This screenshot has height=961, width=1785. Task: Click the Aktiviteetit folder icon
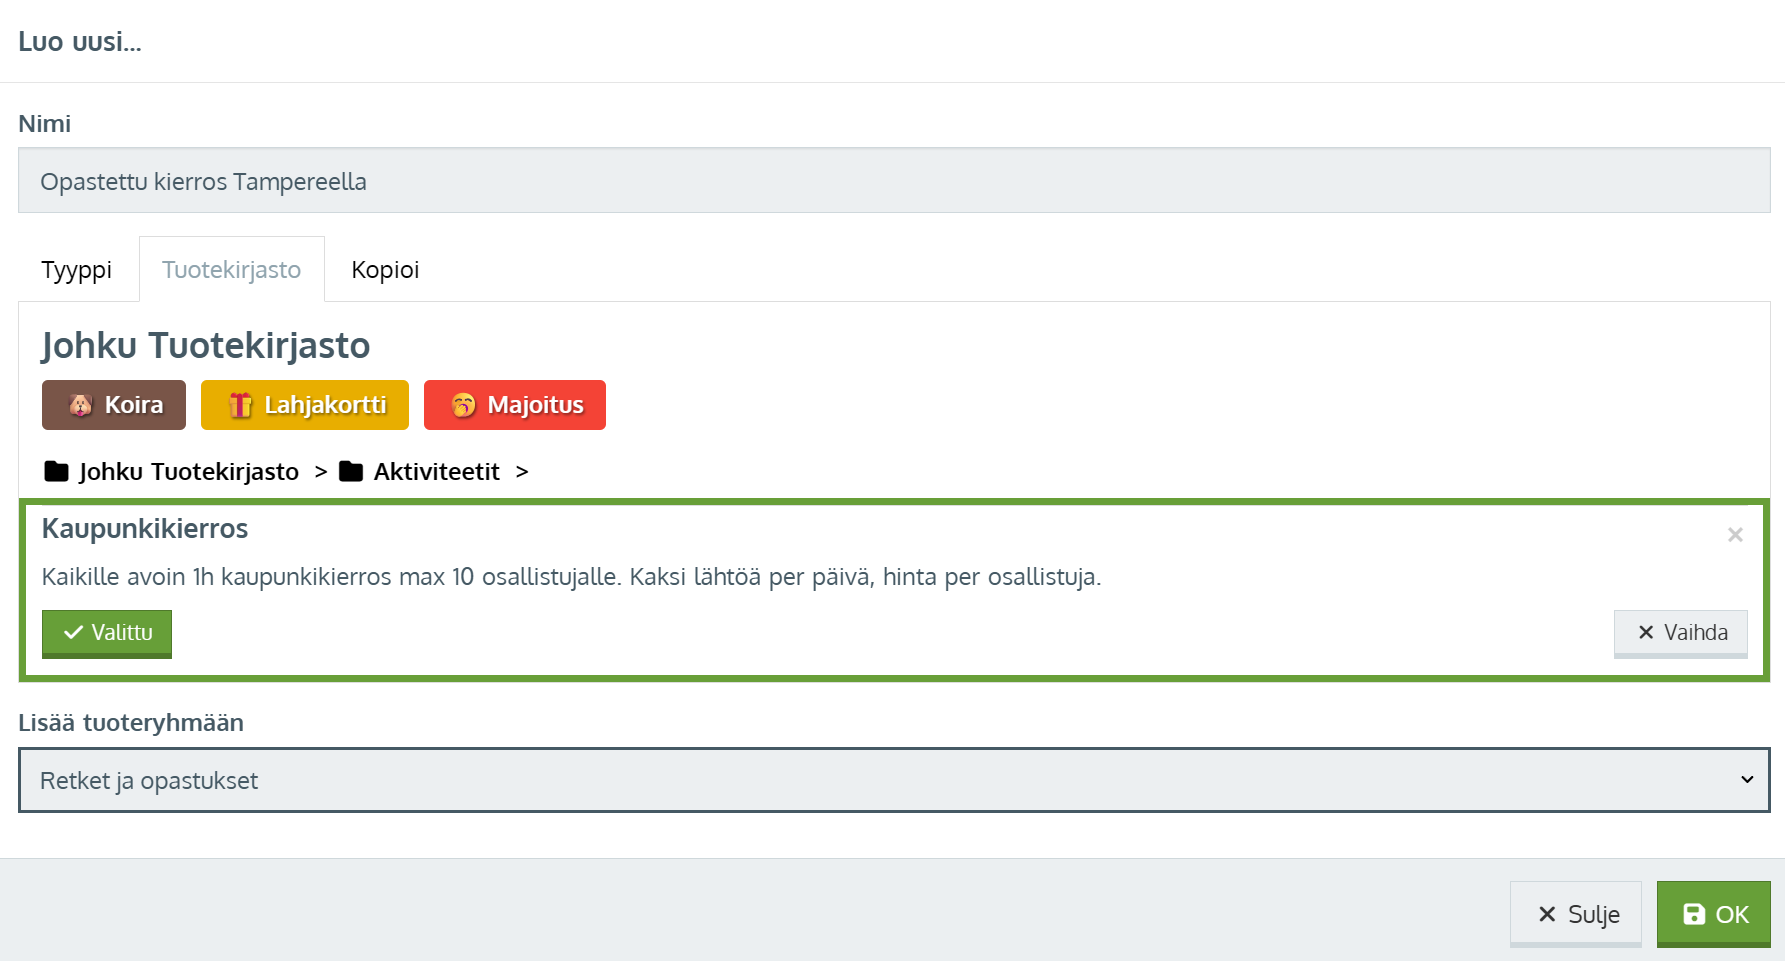point(351,471)
